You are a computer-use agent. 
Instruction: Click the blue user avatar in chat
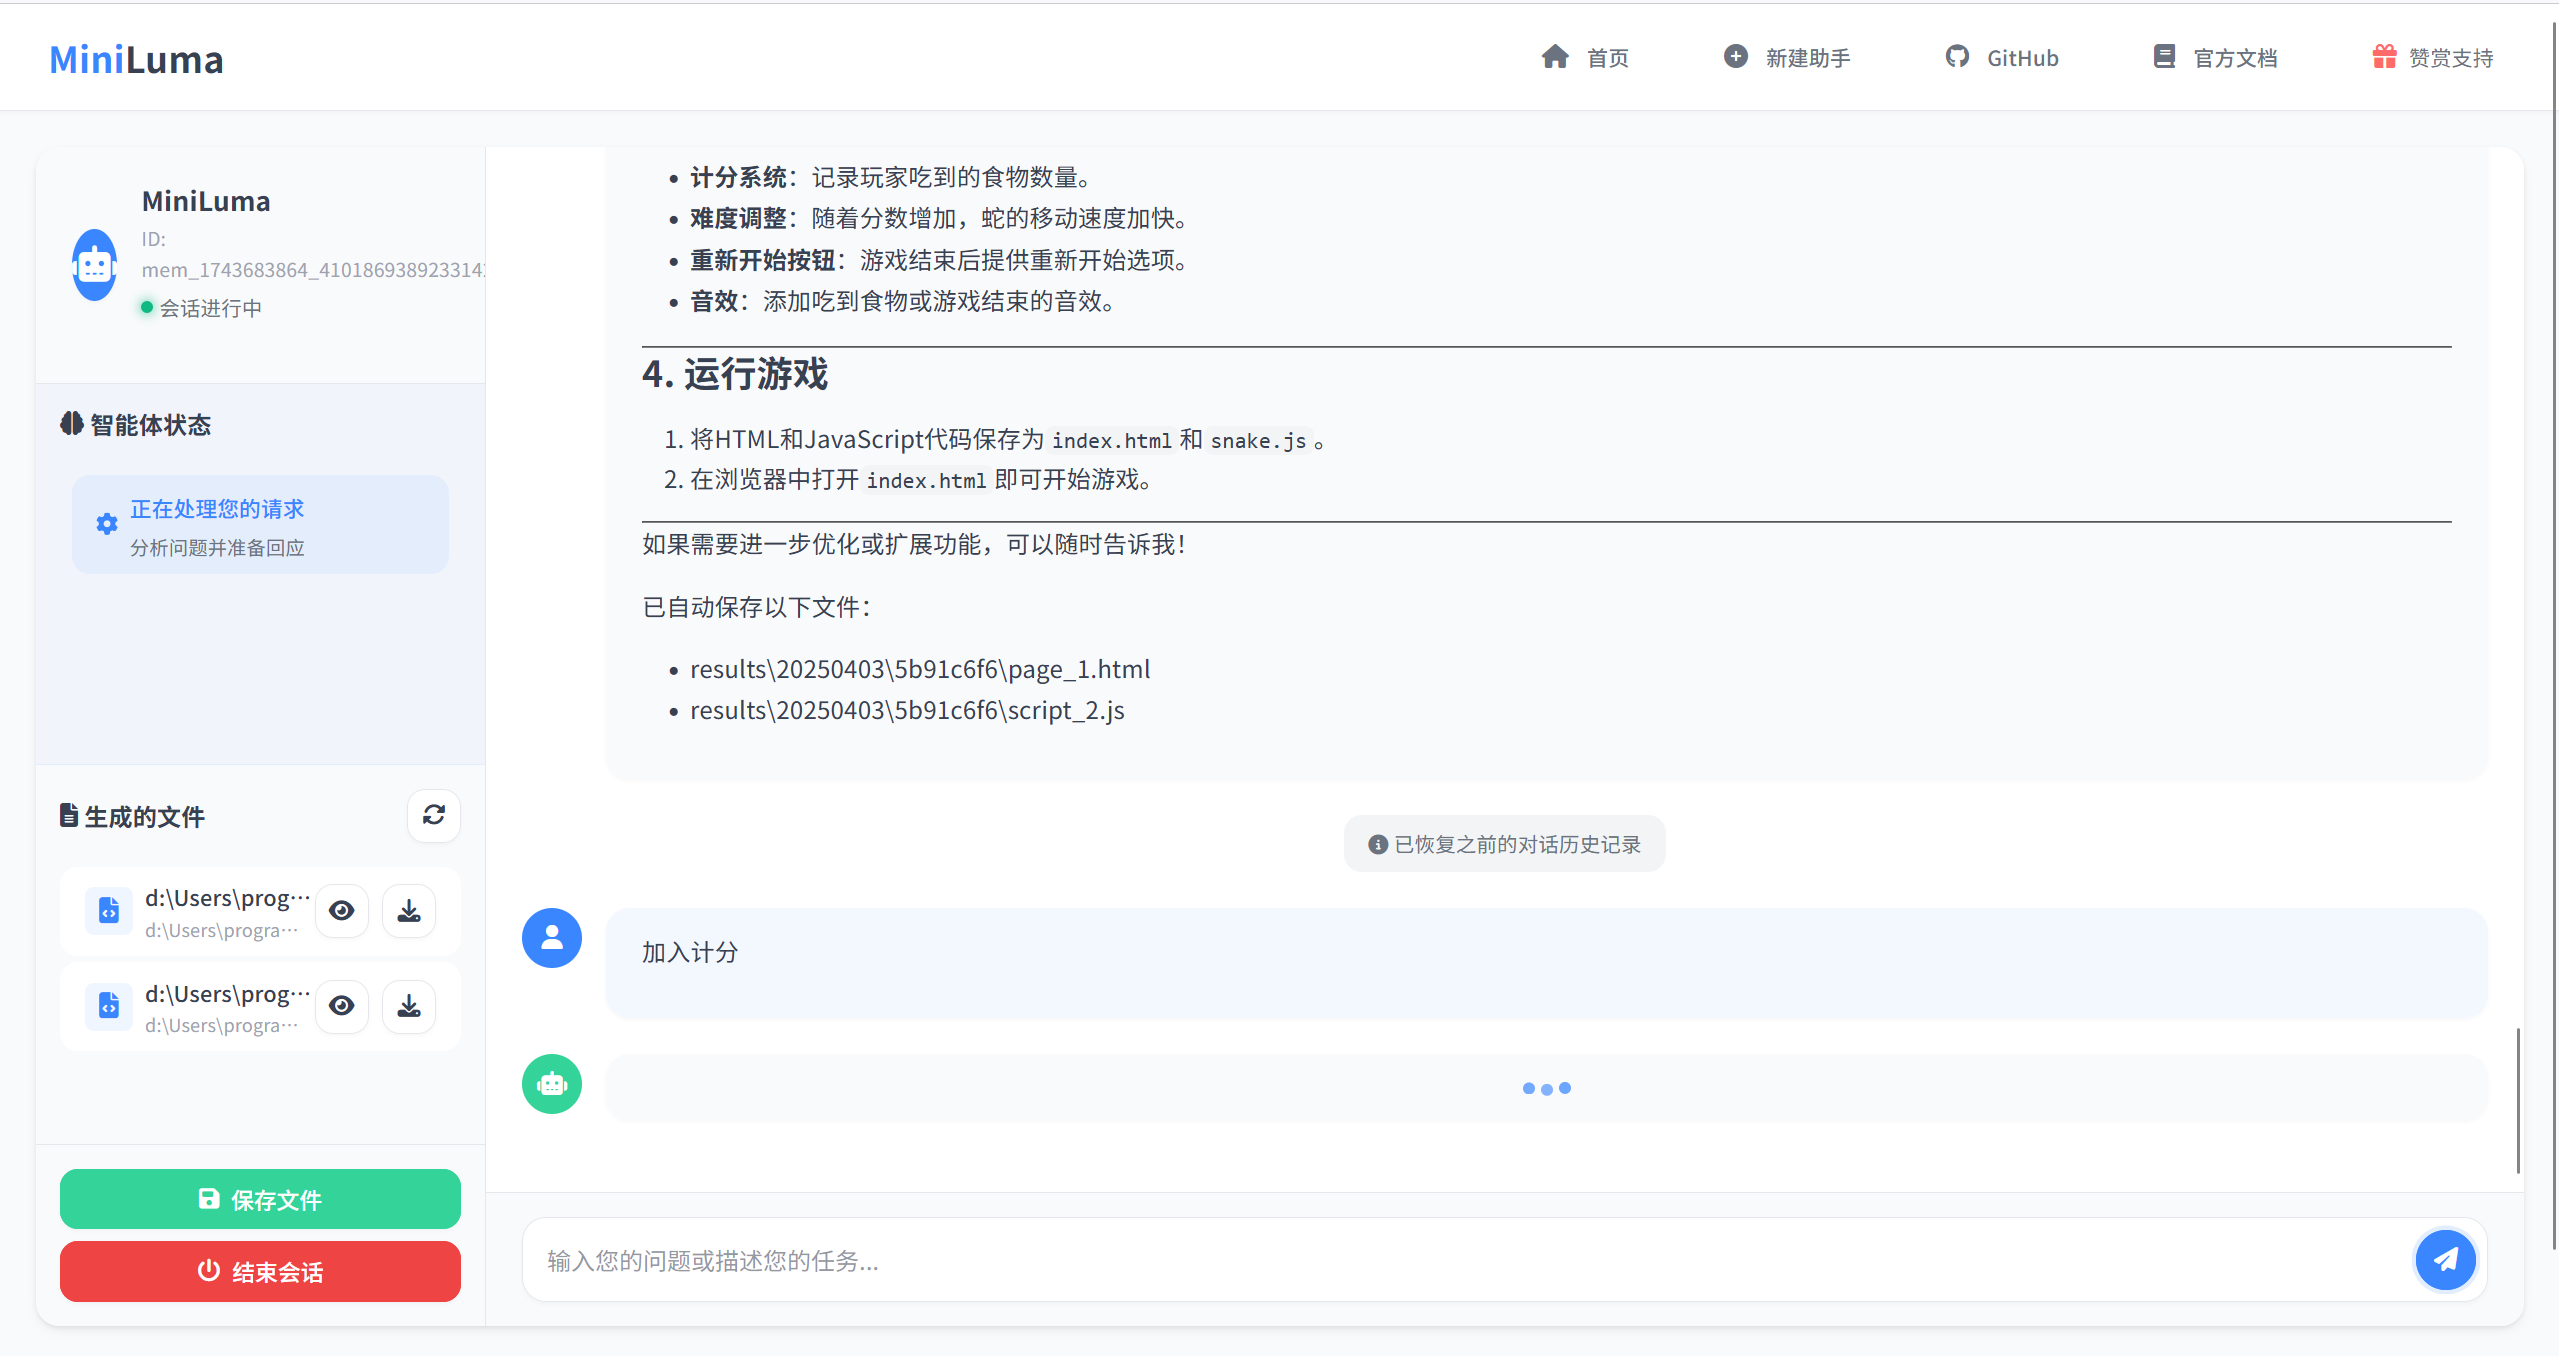coord(552,938)
